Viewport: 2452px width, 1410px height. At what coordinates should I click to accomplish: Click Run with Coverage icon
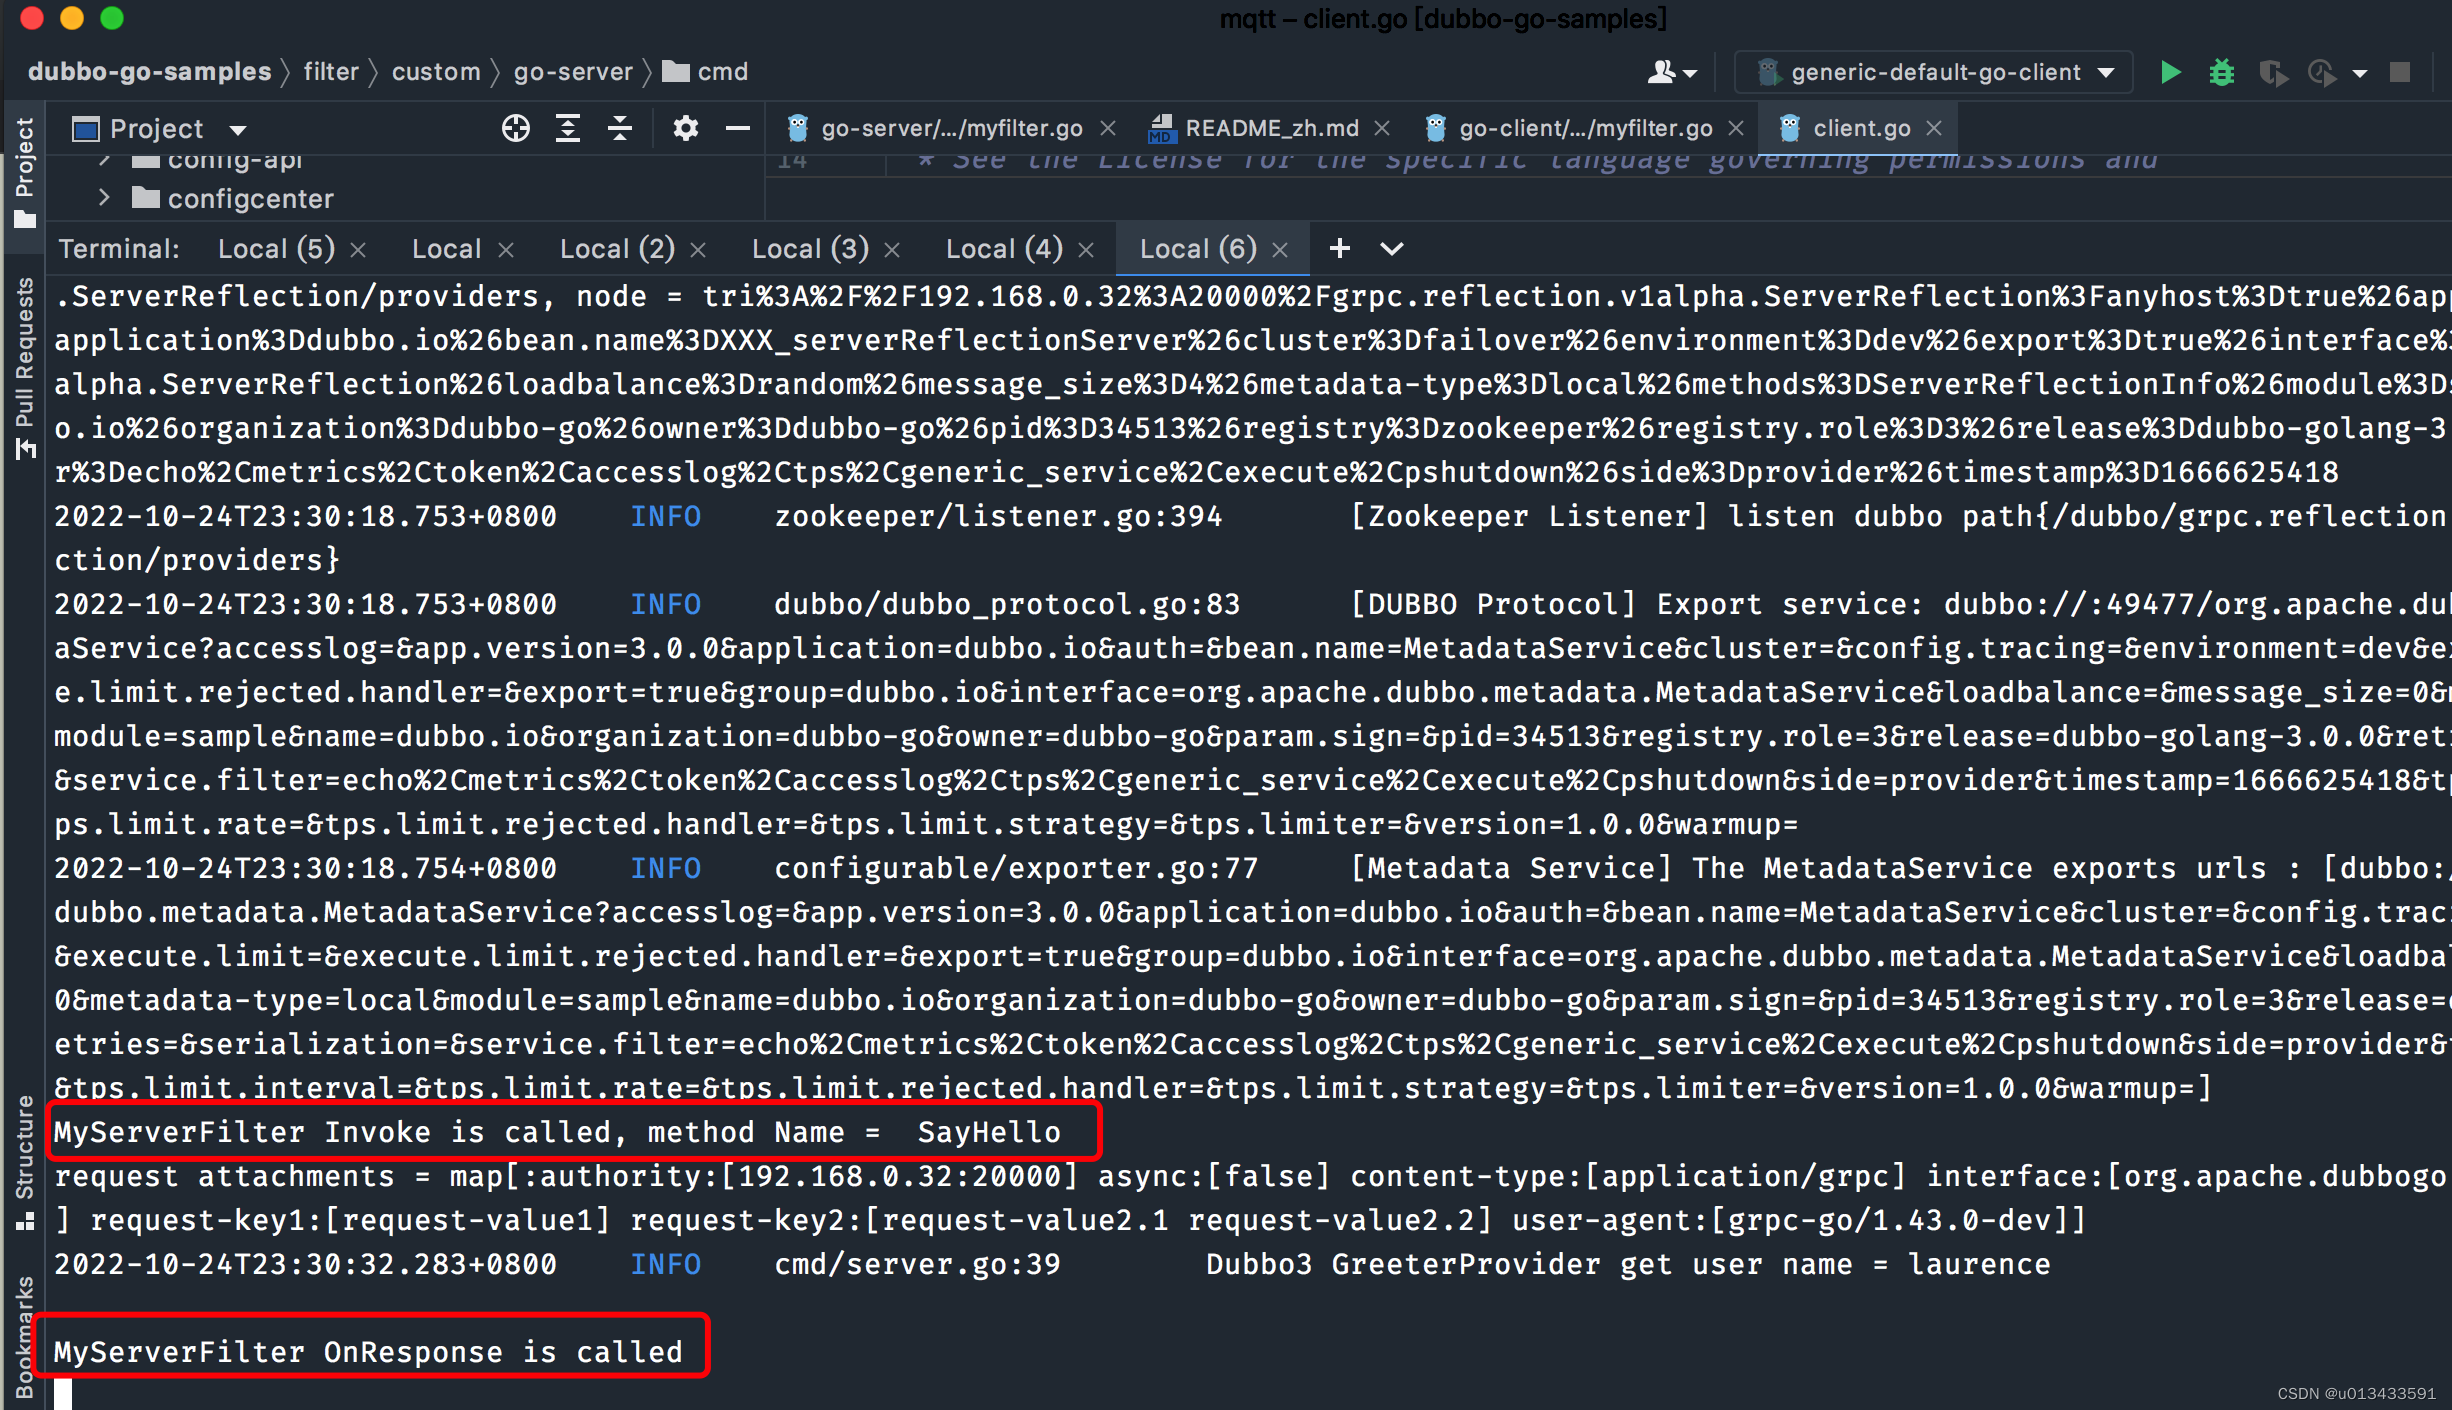click(2272, 72)
